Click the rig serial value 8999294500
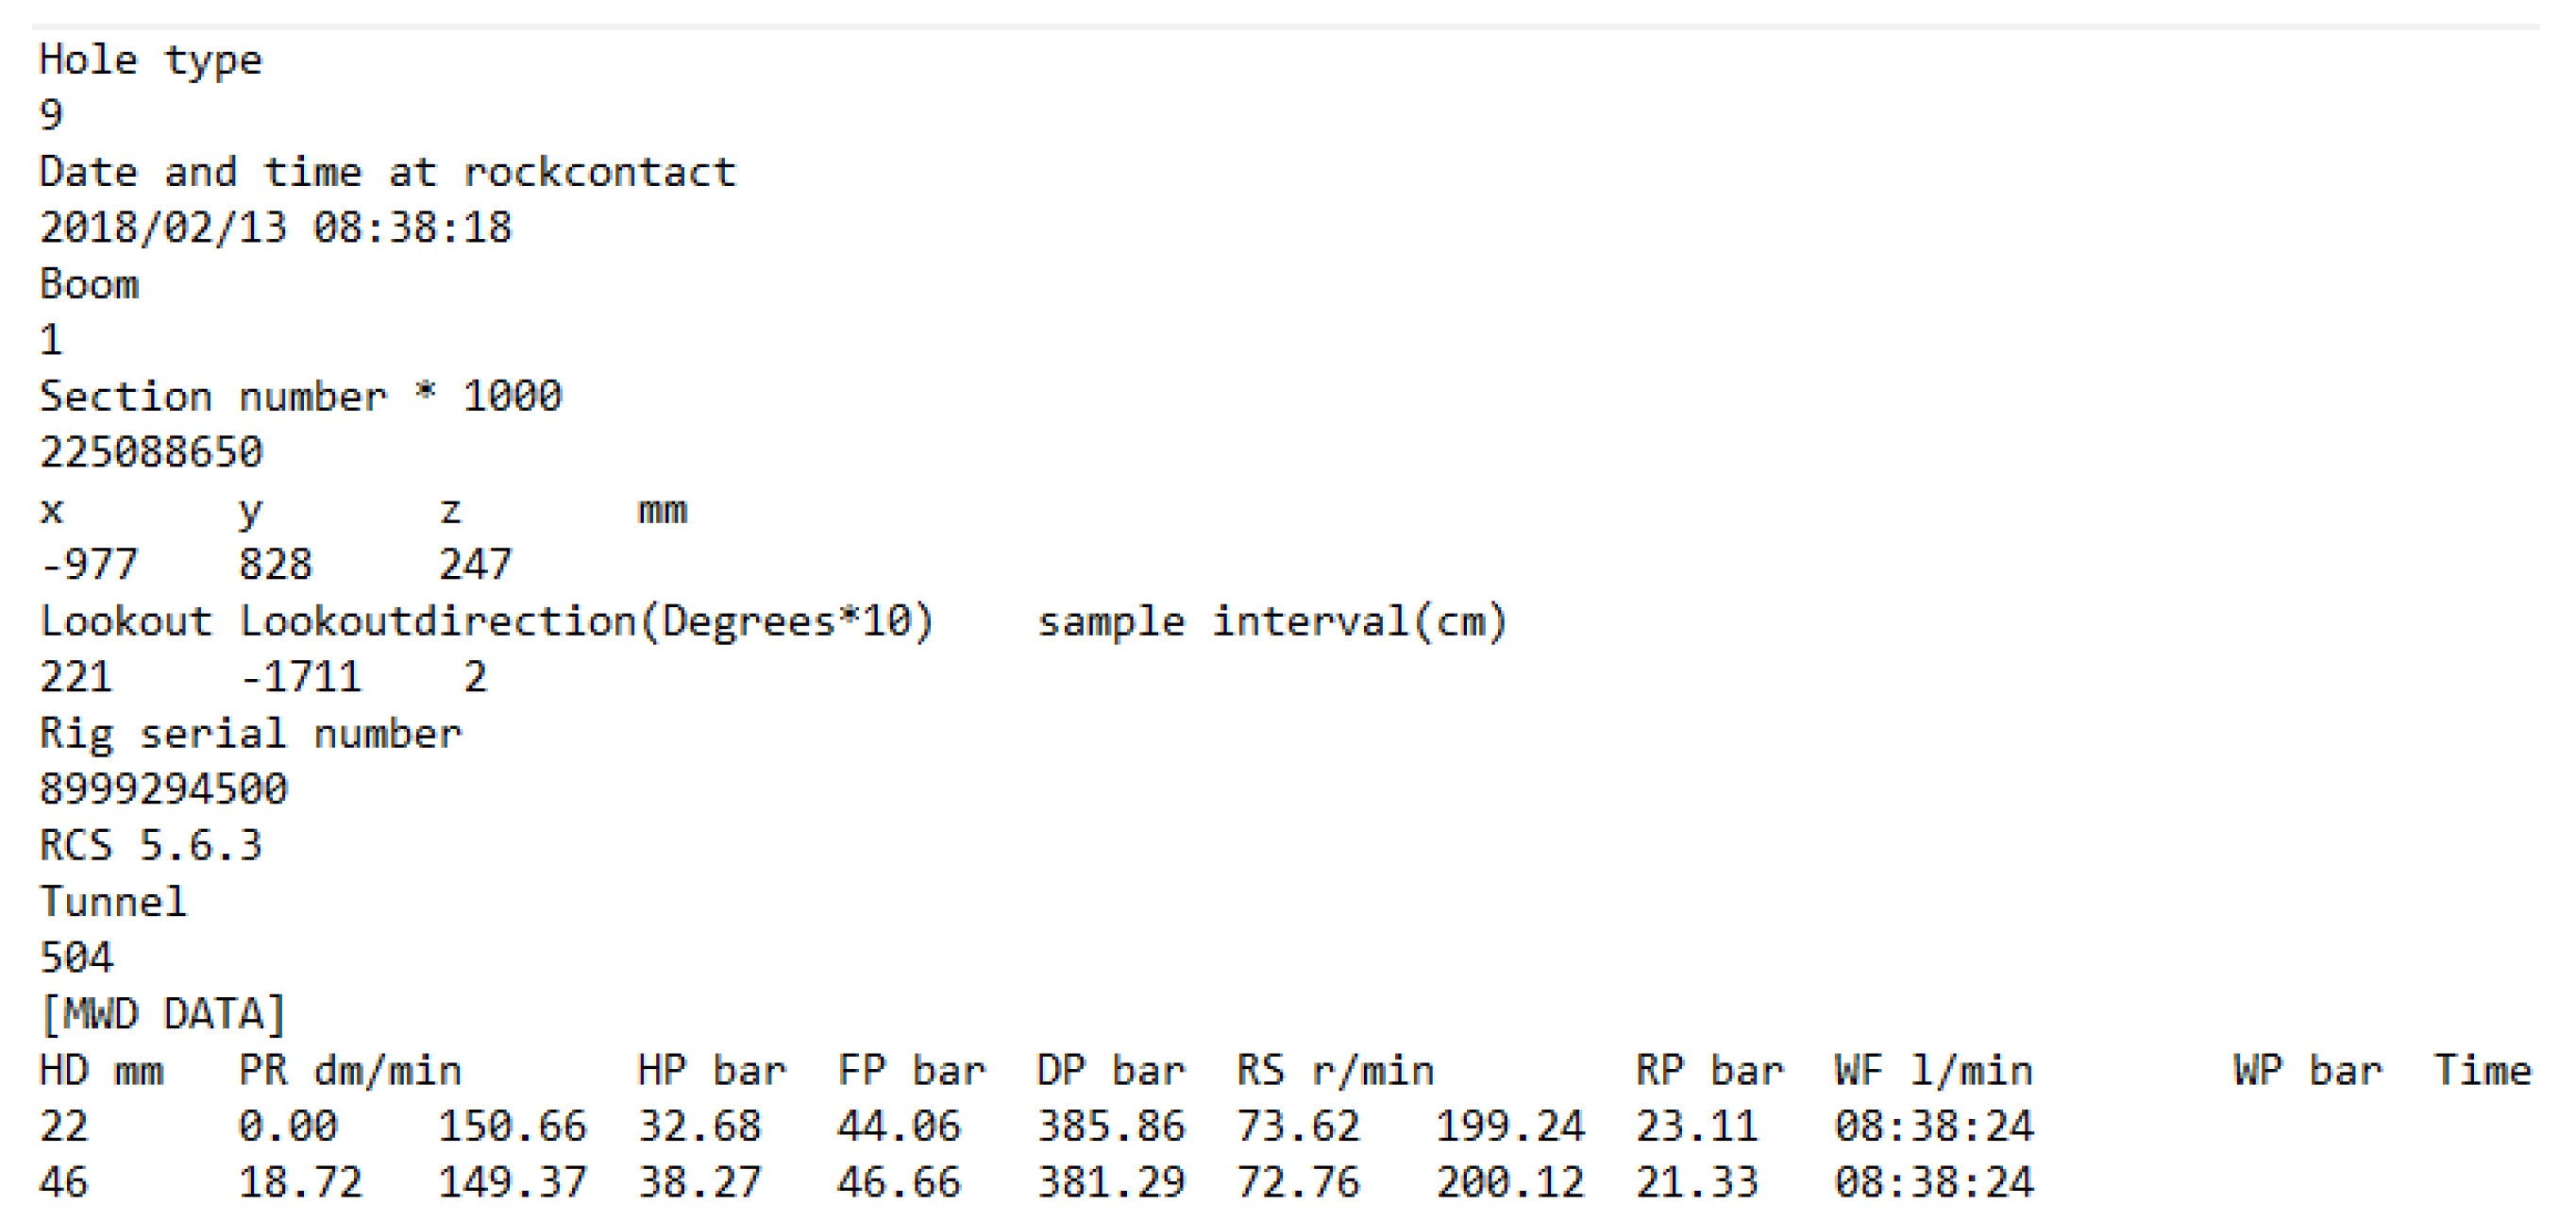Image resolution: width=2576 pixels, height=1221 pixels. [x=163, y=790]
